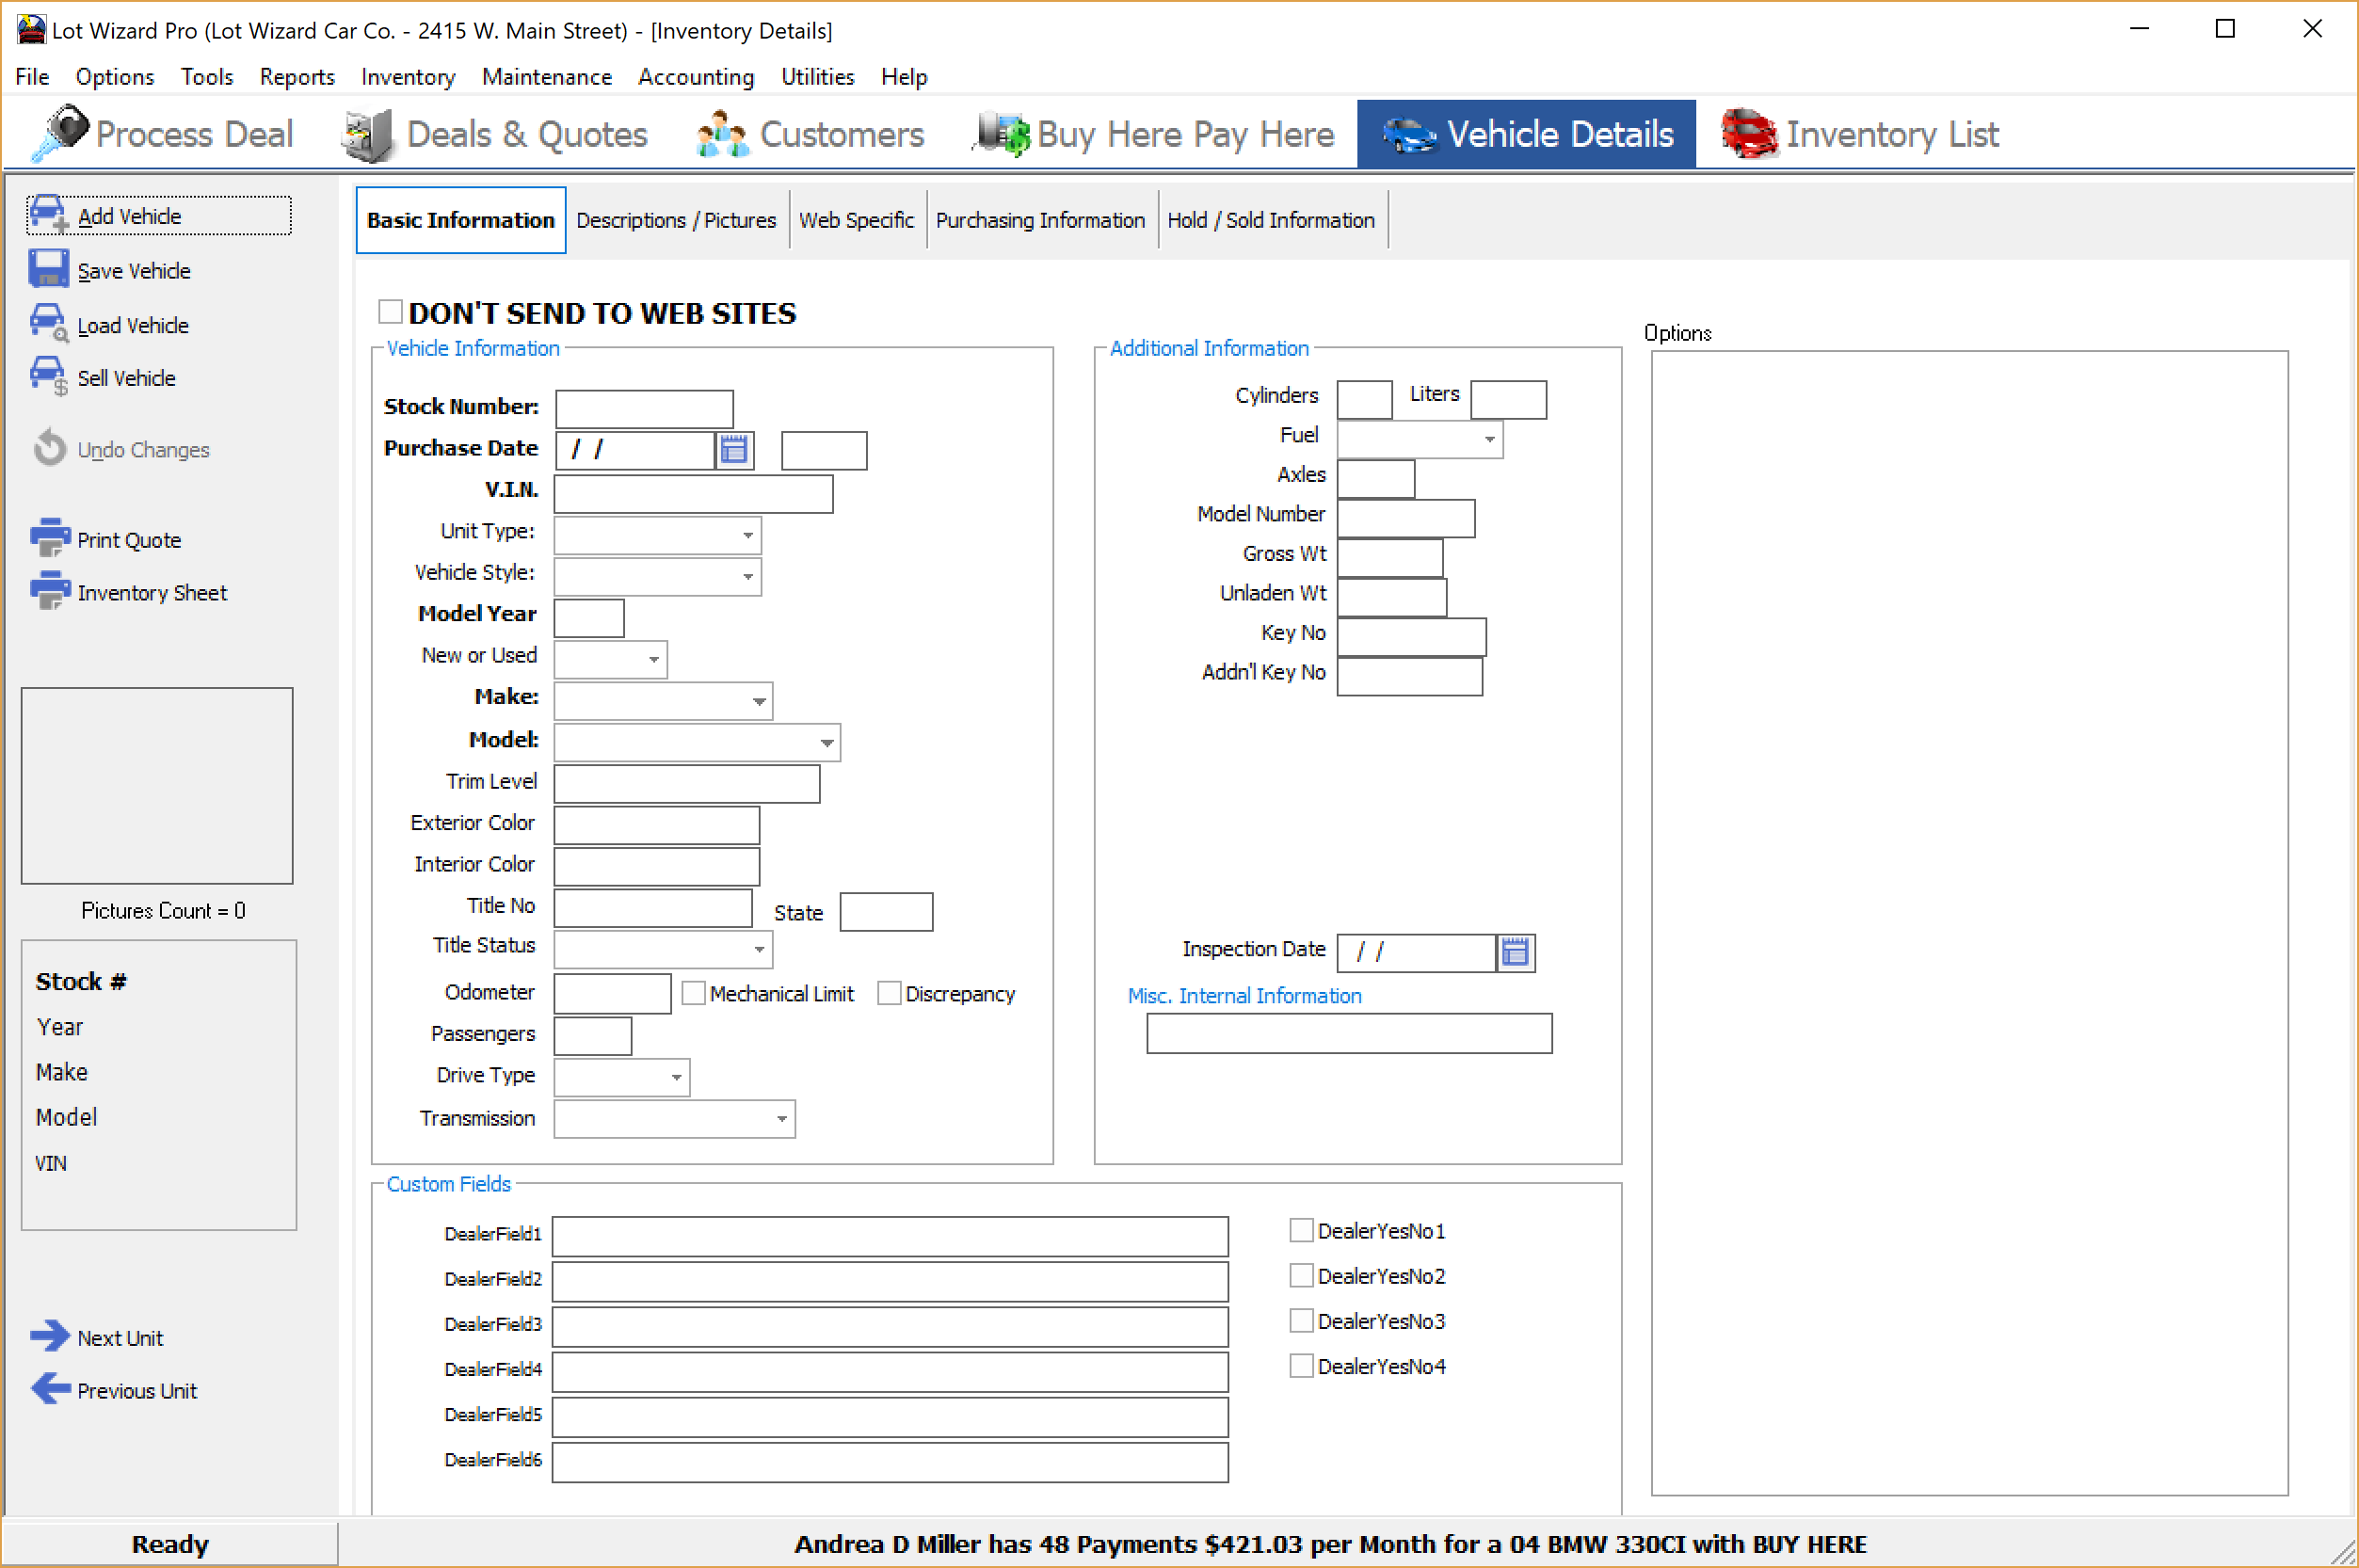The image size is (2359, 1568).
Task: Click the Add Vehicle car icon
Action: point(47,214)
